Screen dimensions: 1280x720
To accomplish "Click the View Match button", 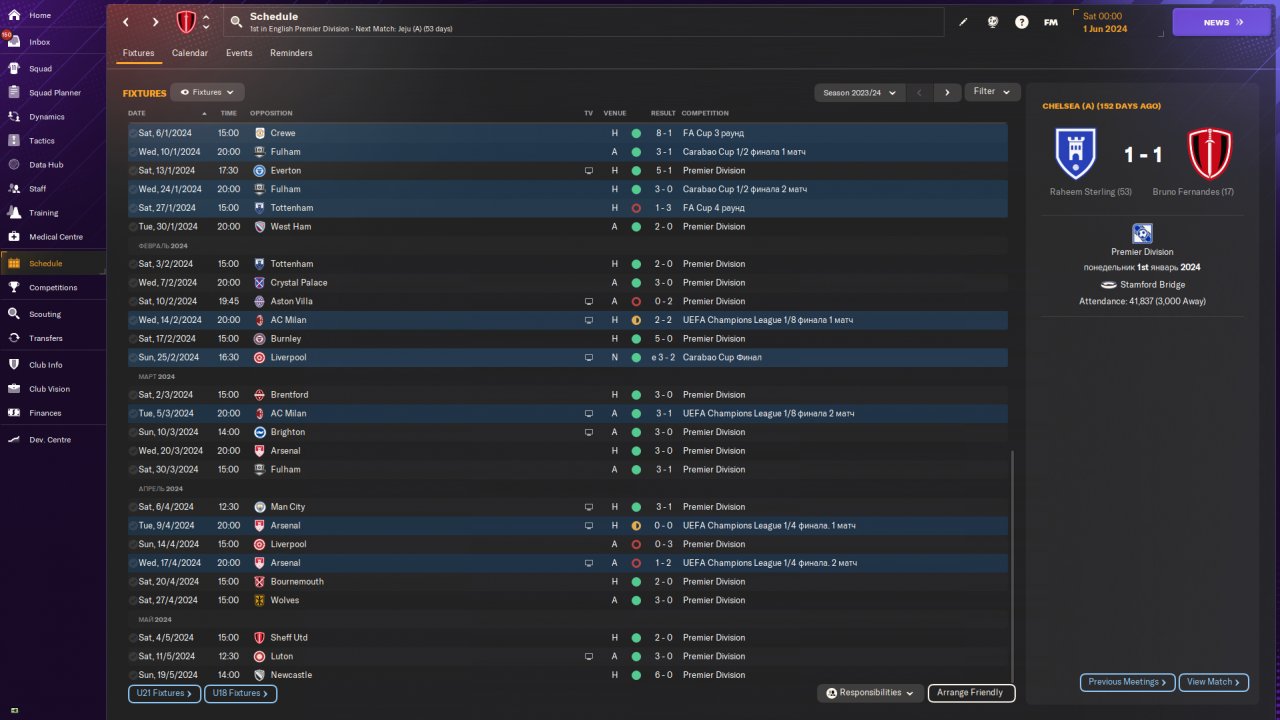I will coord(1214,682).
